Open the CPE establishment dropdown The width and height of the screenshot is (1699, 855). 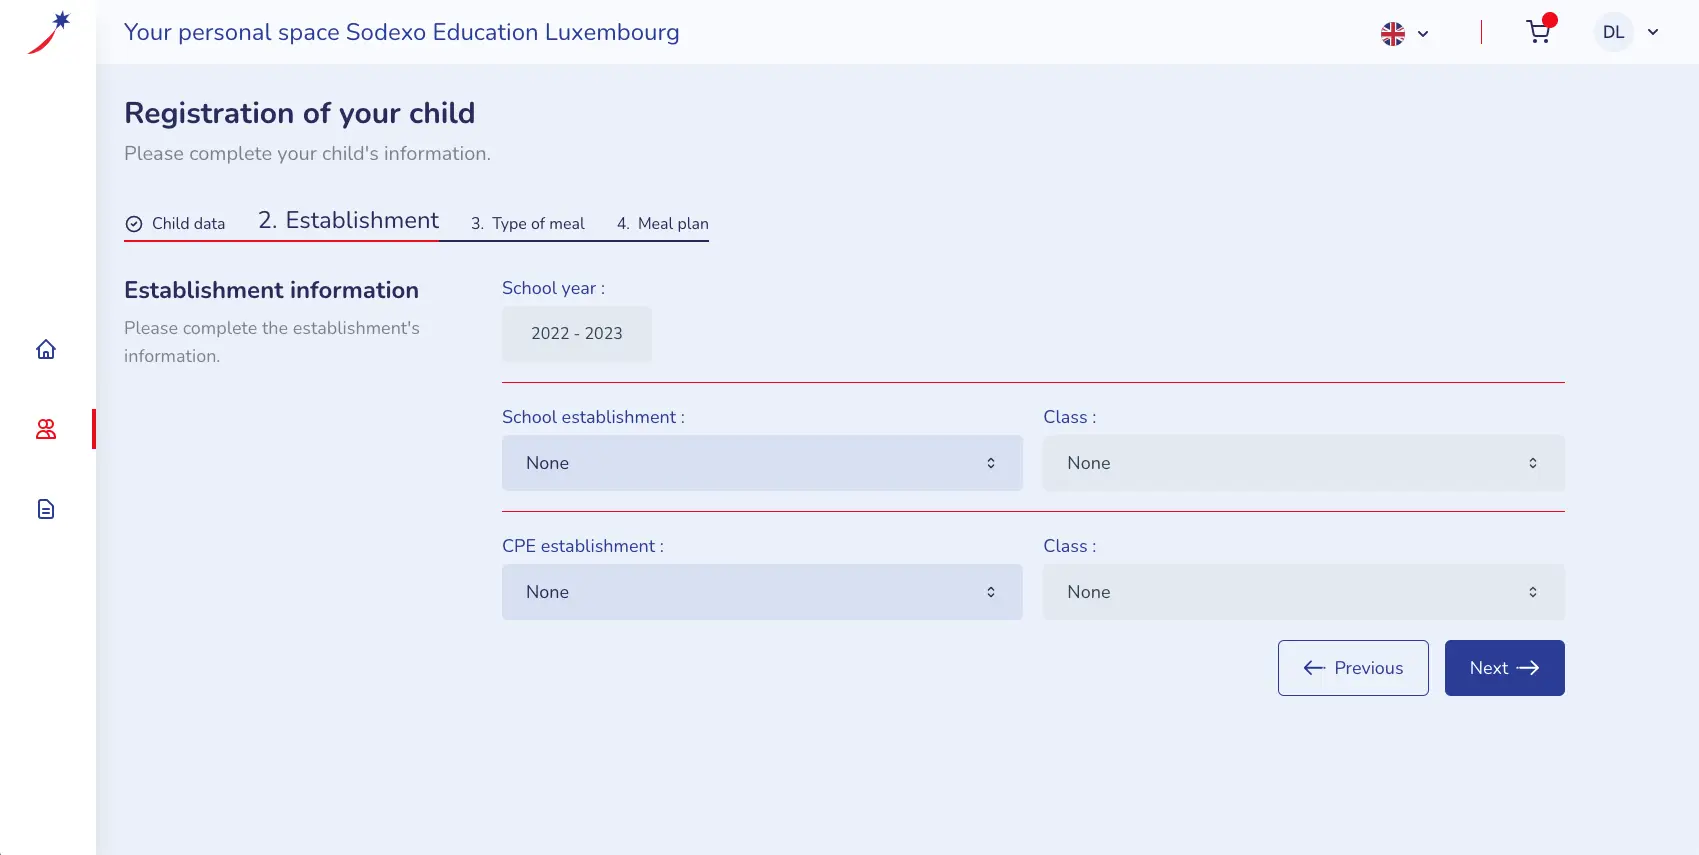click(761, 592)
